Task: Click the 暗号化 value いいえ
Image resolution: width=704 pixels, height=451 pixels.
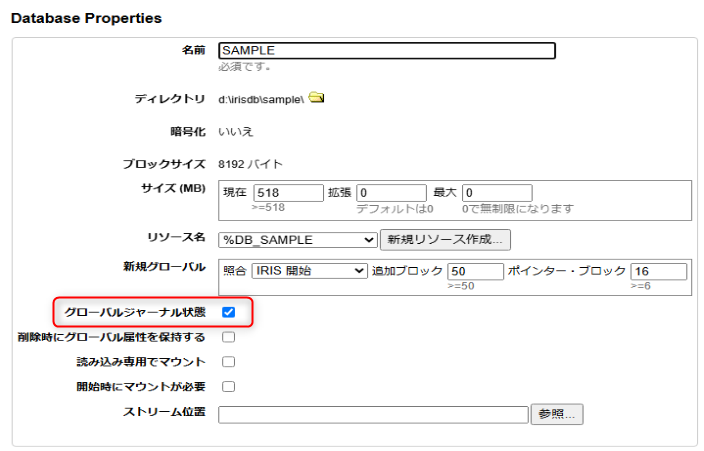Action: coord(236,131)
